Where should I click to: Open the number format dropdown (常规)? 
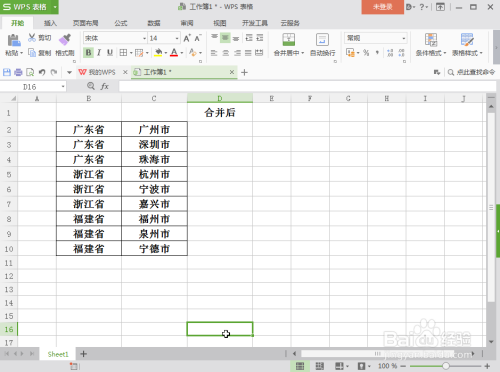click(x=404, y=38)
